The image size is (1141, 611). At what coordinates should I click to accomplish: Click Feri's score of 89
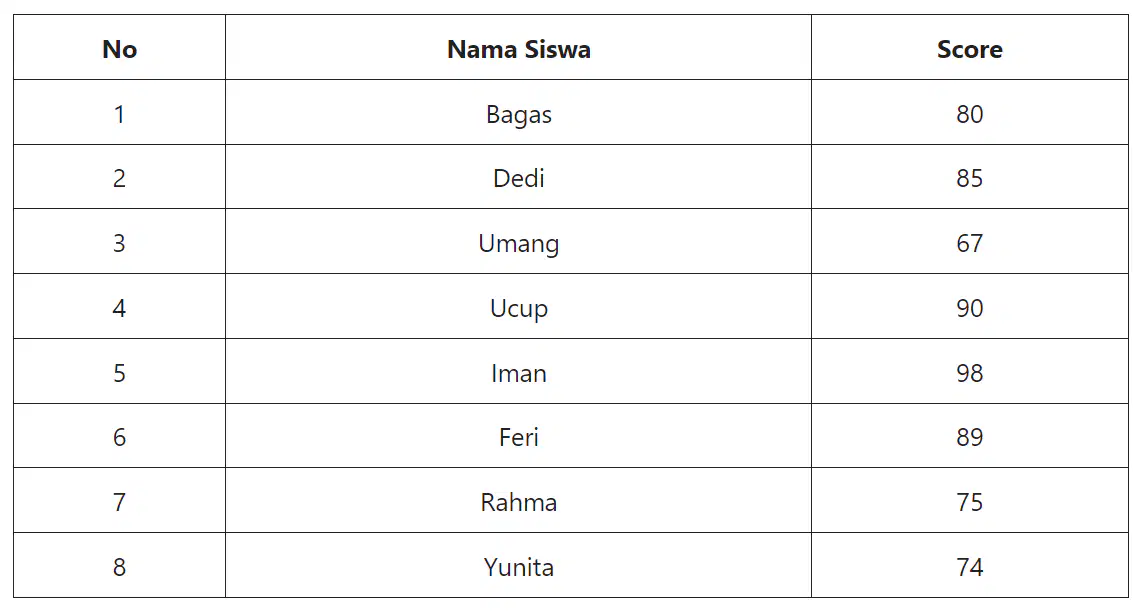pyautogui.click(x=969, y=436)
